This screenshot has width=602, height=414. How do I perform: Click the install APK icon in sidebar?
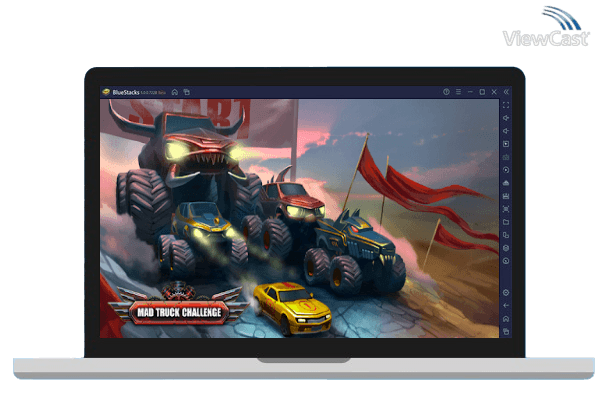tap(506, 183)
